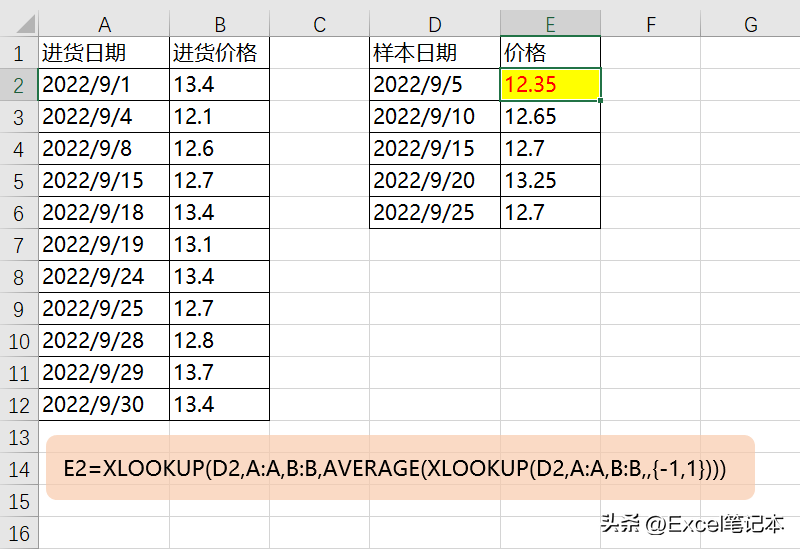Select row 7 header
This screenshot has height=549, width=800.
click(19, 245)
